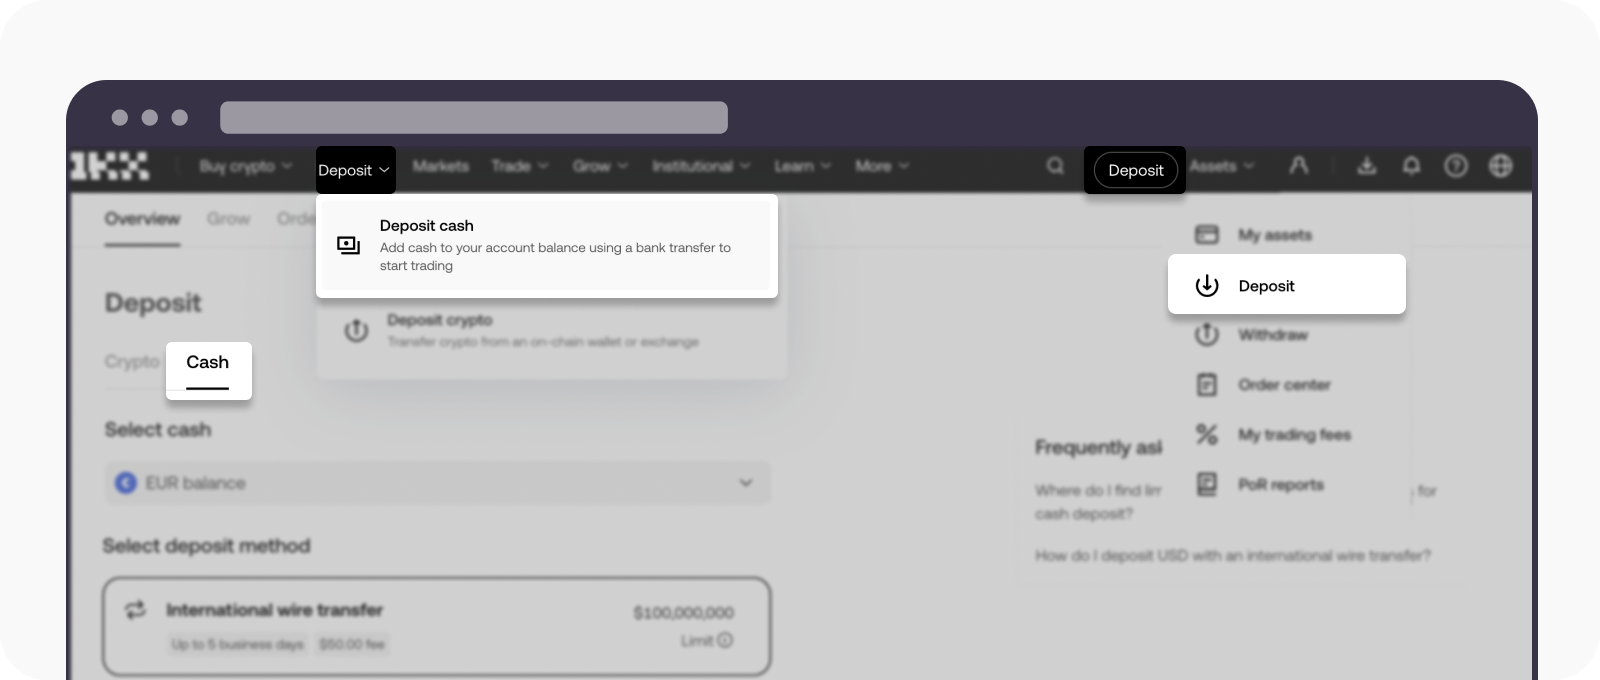Open Markets in the navigation bar
Viewport: 1600px width, 680px height.
click(x=440, y=166)
